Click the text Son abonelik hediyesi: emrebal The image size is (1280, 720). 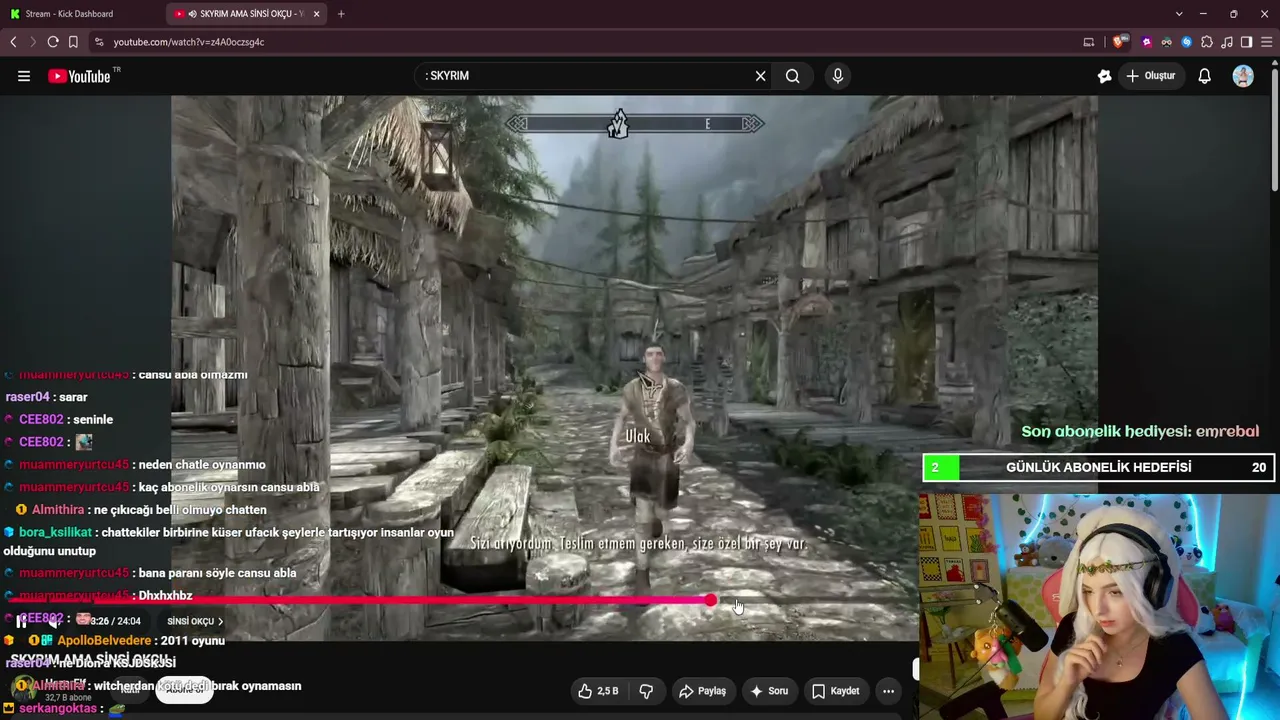1140,431
